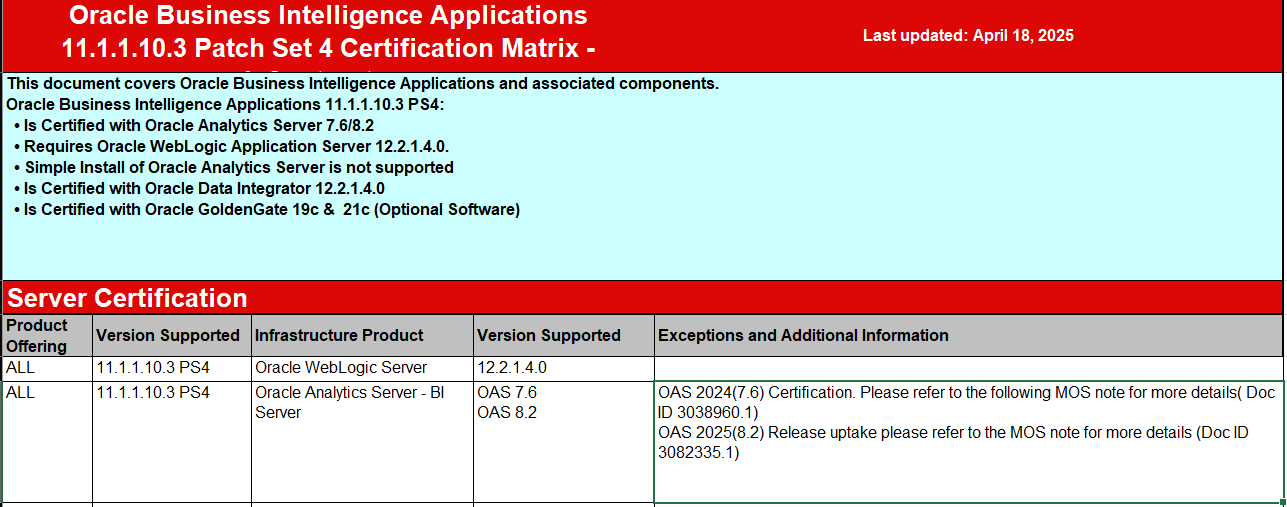Image resolution: width=1287 pixels, height=507 pixels.
Task: Click the 'OAS 7.6' version text
Action: (507, 393)
